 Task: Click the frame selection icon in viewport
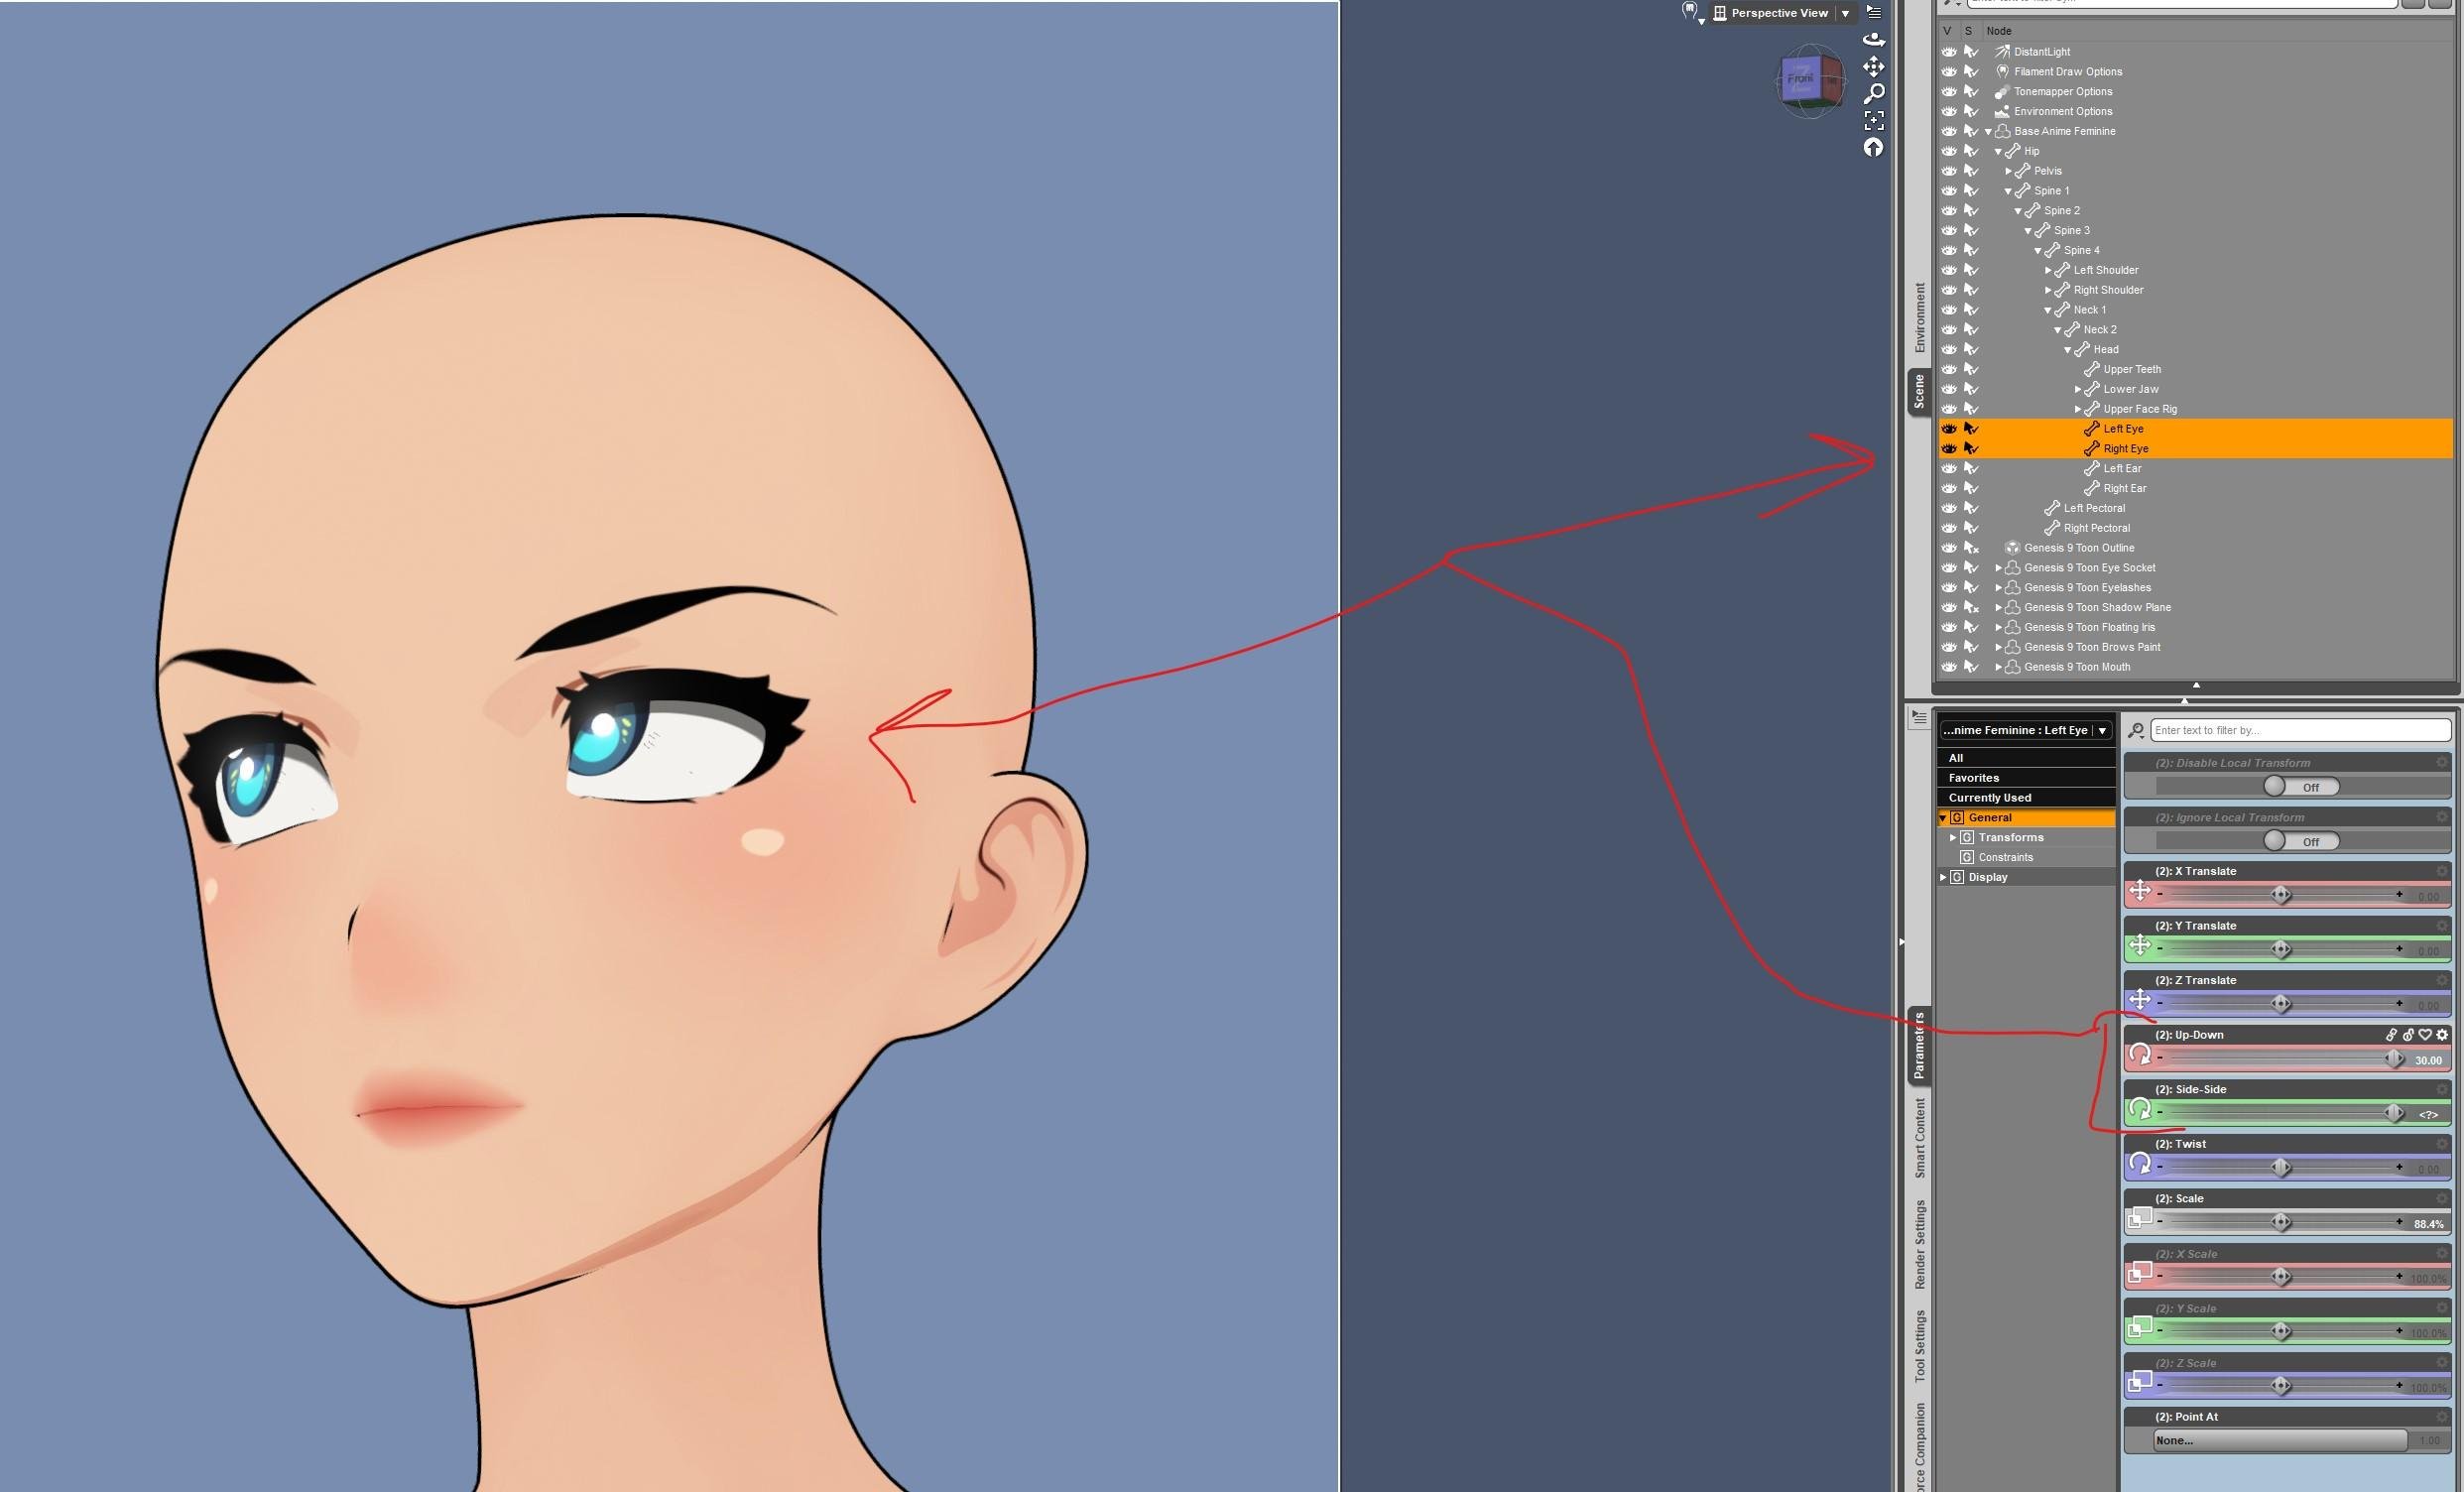coord(1873,120)
